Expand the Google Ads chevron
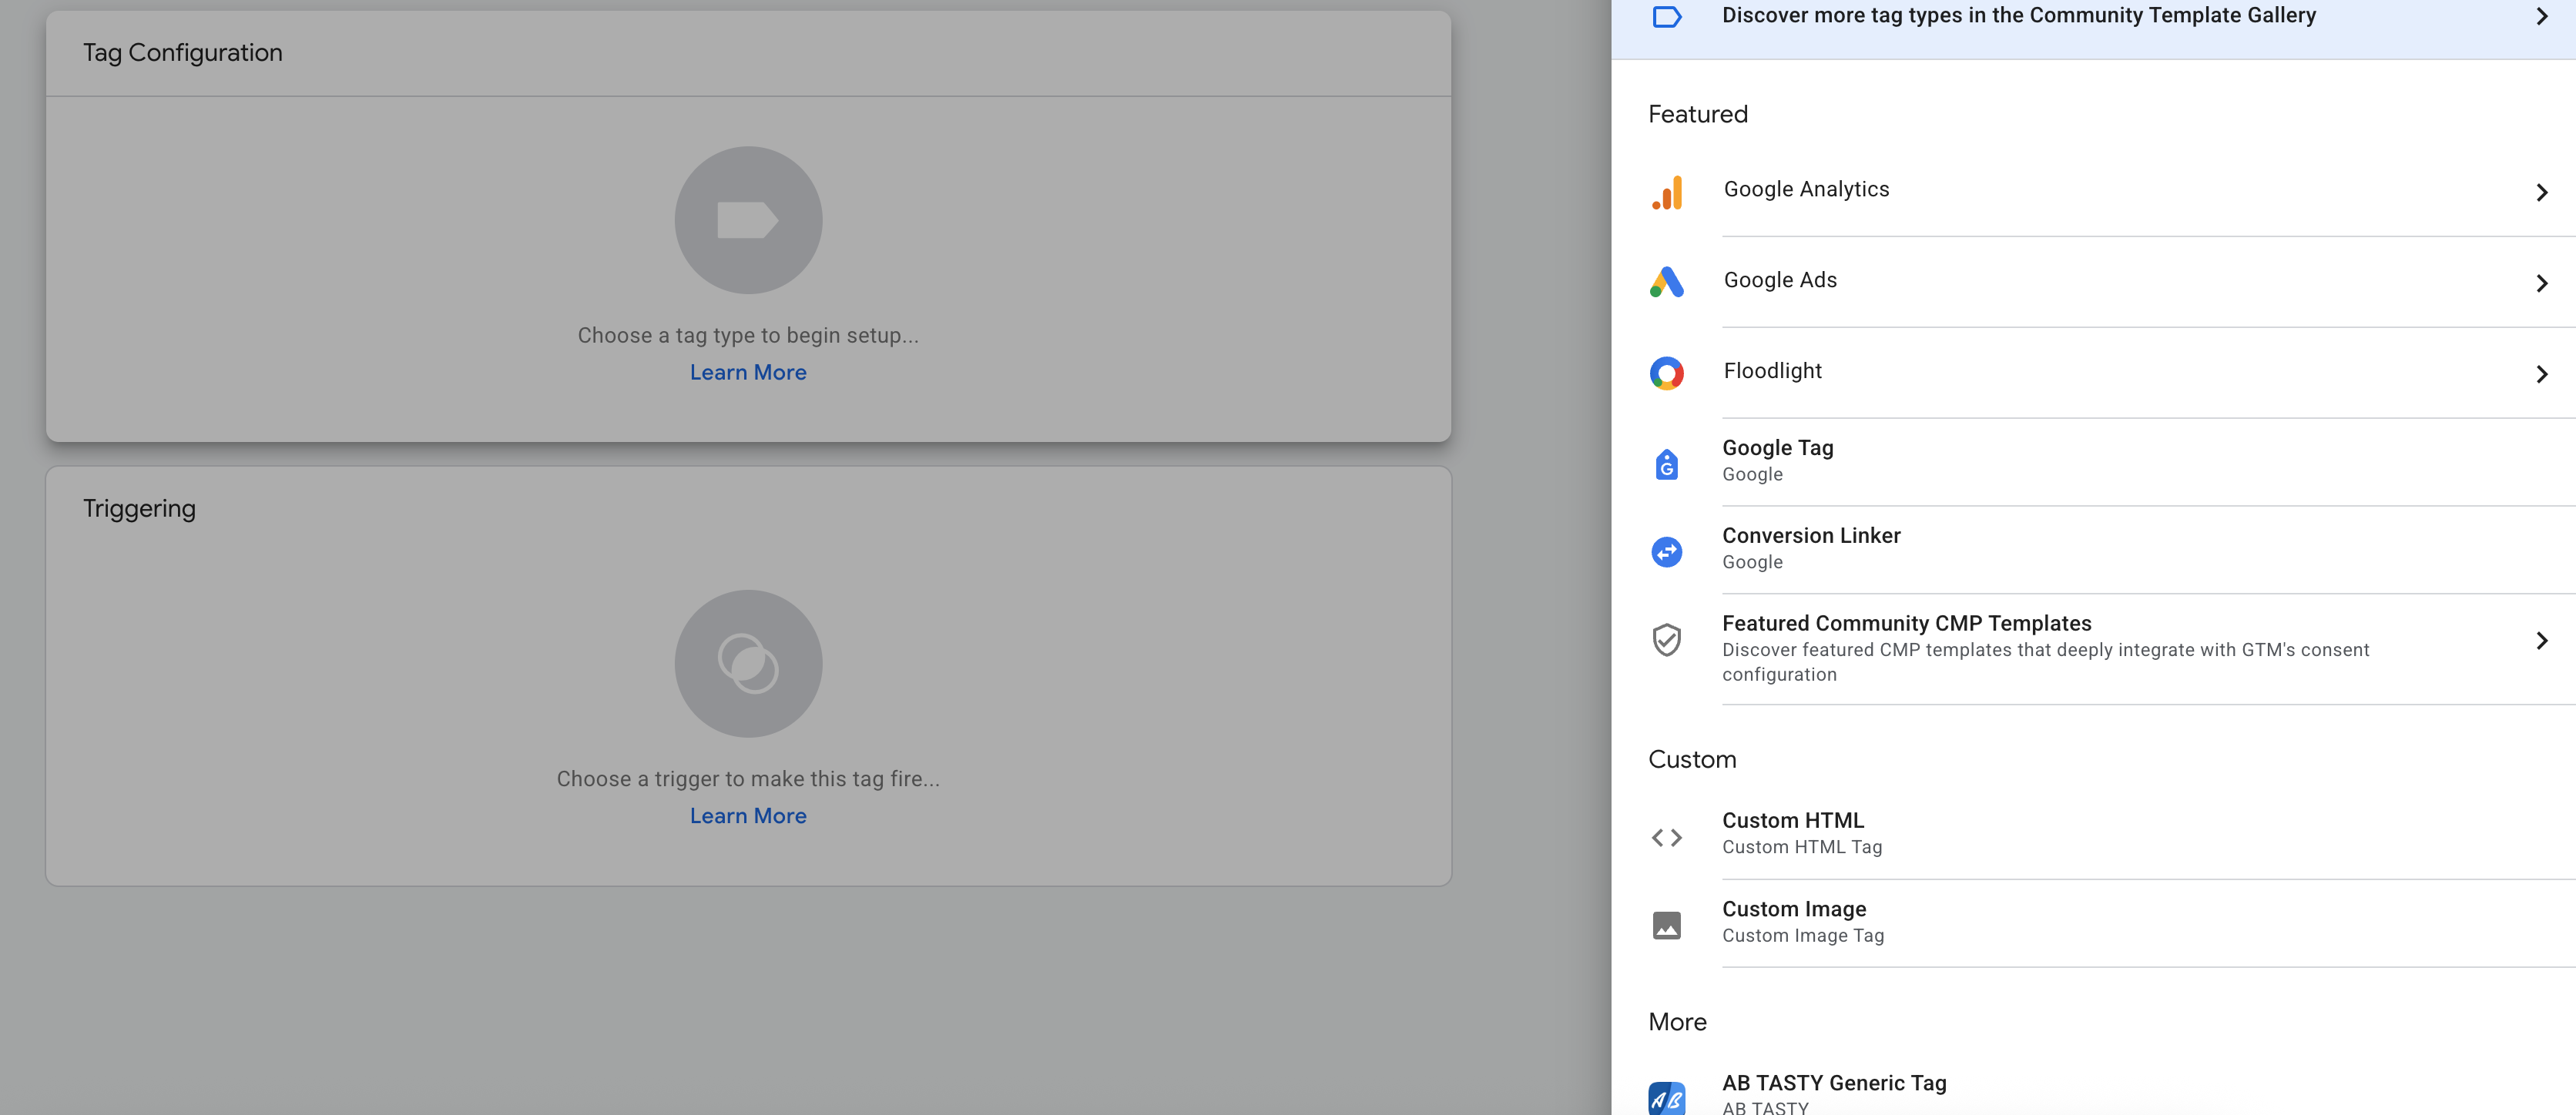Image resolution: width=2576 pixels, height=1115 pixels. tap(2541, 284)
